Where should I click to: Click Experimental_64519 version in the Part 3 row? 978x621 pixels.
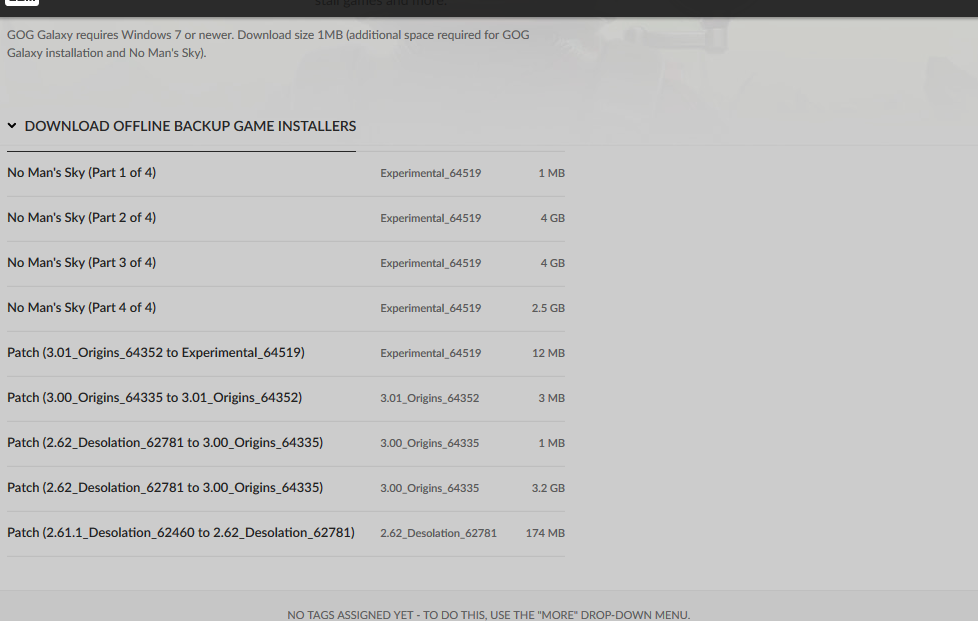tap(431, 263)
